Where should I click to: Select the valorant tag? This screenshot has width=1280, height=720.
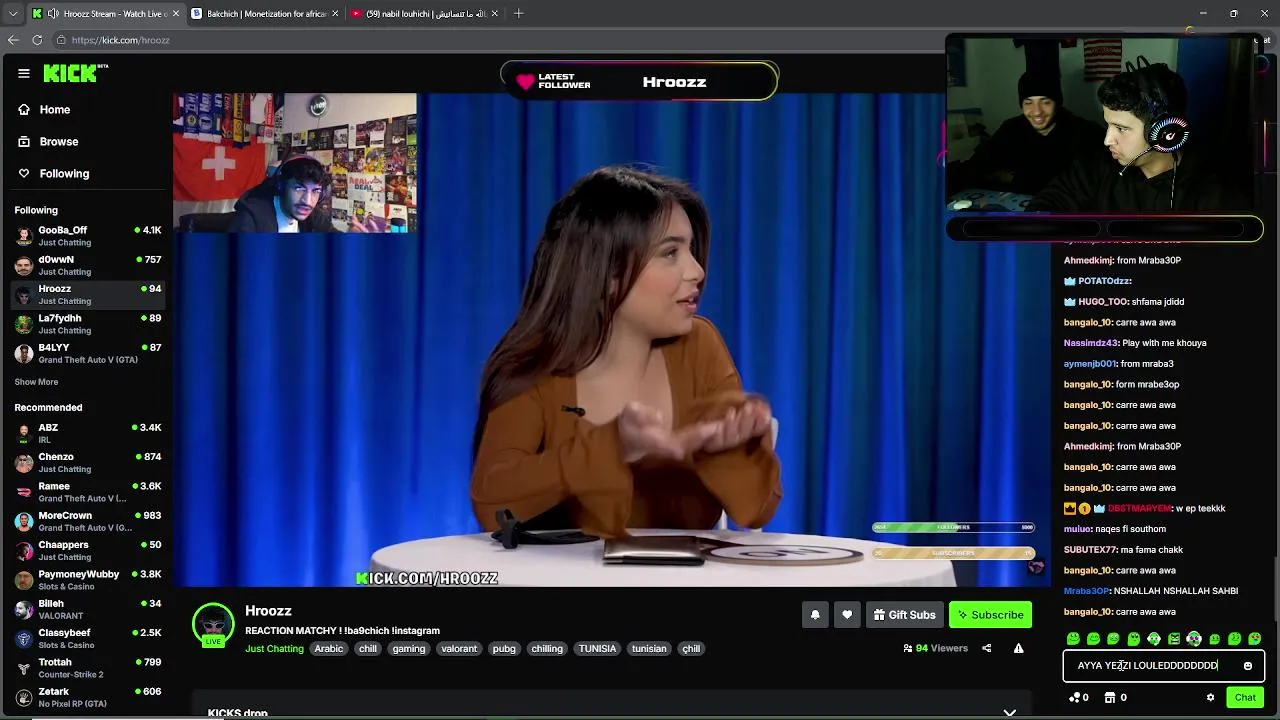[459, 648]
